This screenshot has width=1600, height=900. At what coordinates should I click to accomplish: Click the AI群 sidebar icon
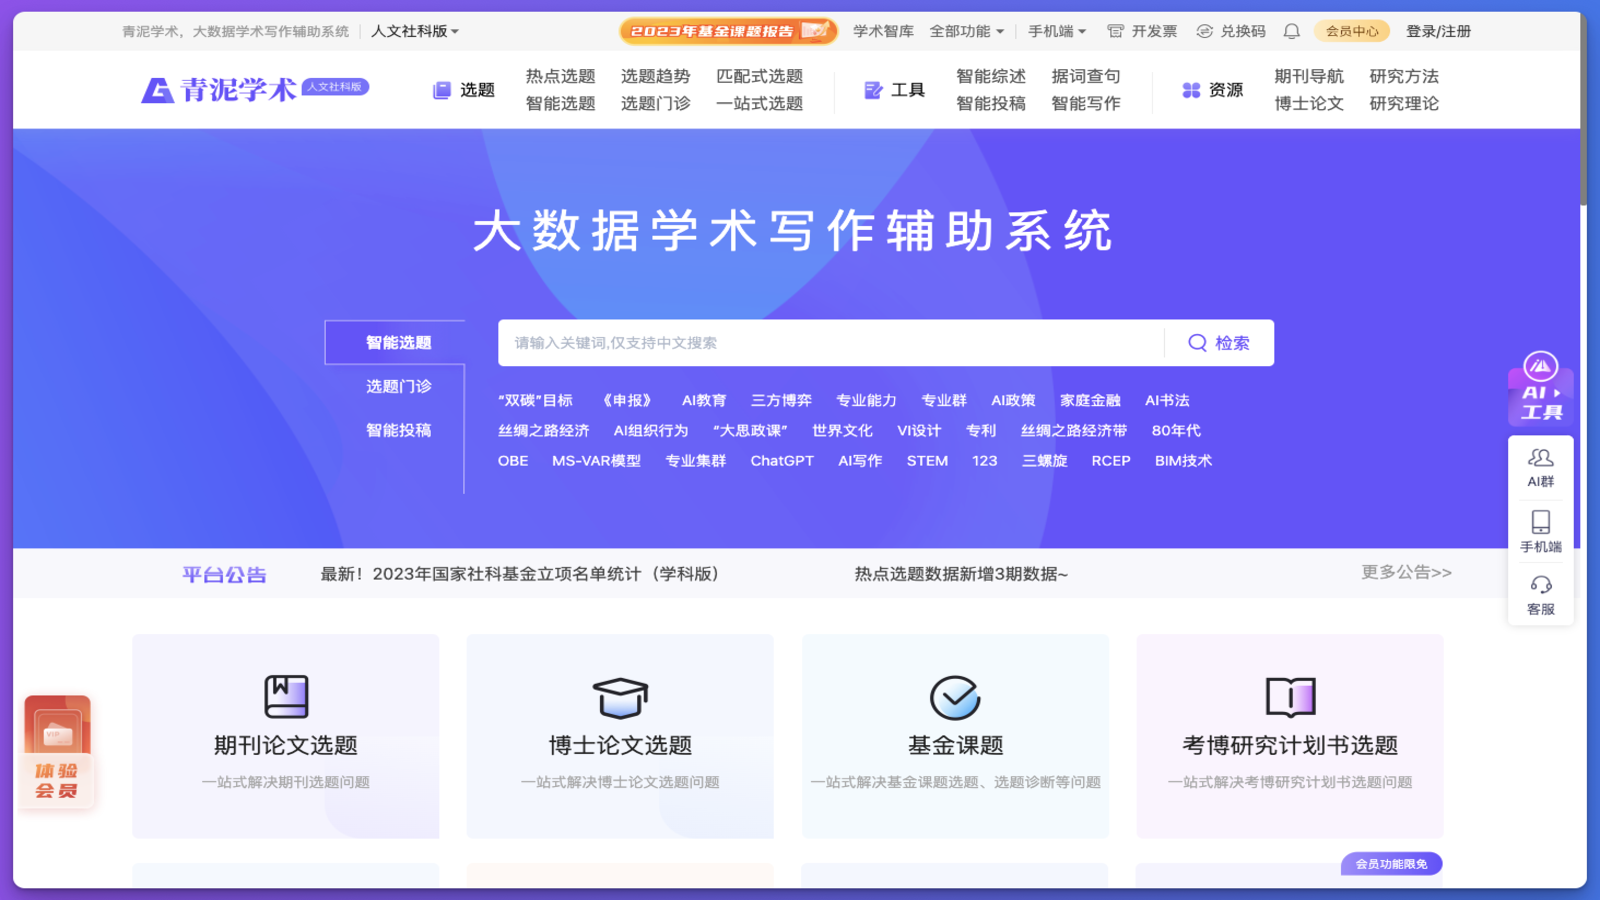[x=1540, y=468]
